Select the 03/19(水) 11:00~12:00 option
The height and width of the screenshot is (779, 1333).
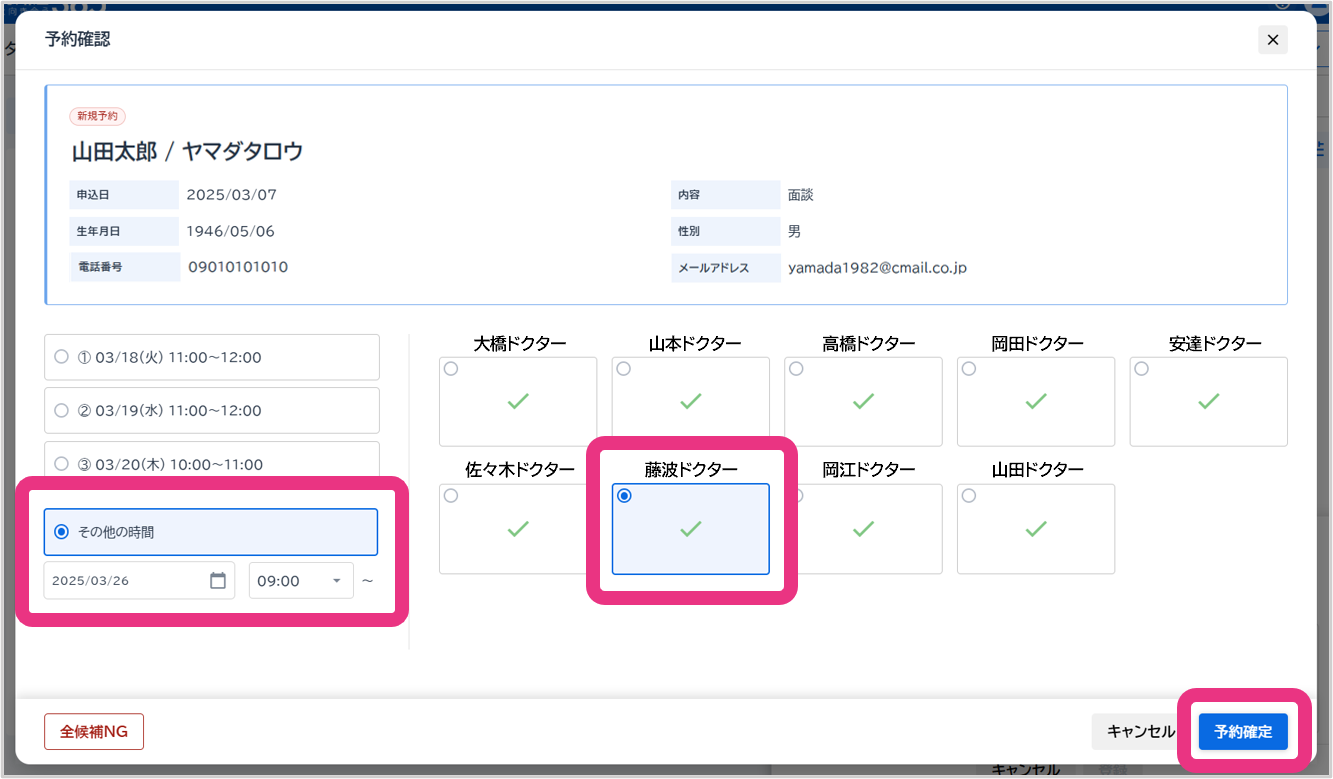(x=62, y=410)
